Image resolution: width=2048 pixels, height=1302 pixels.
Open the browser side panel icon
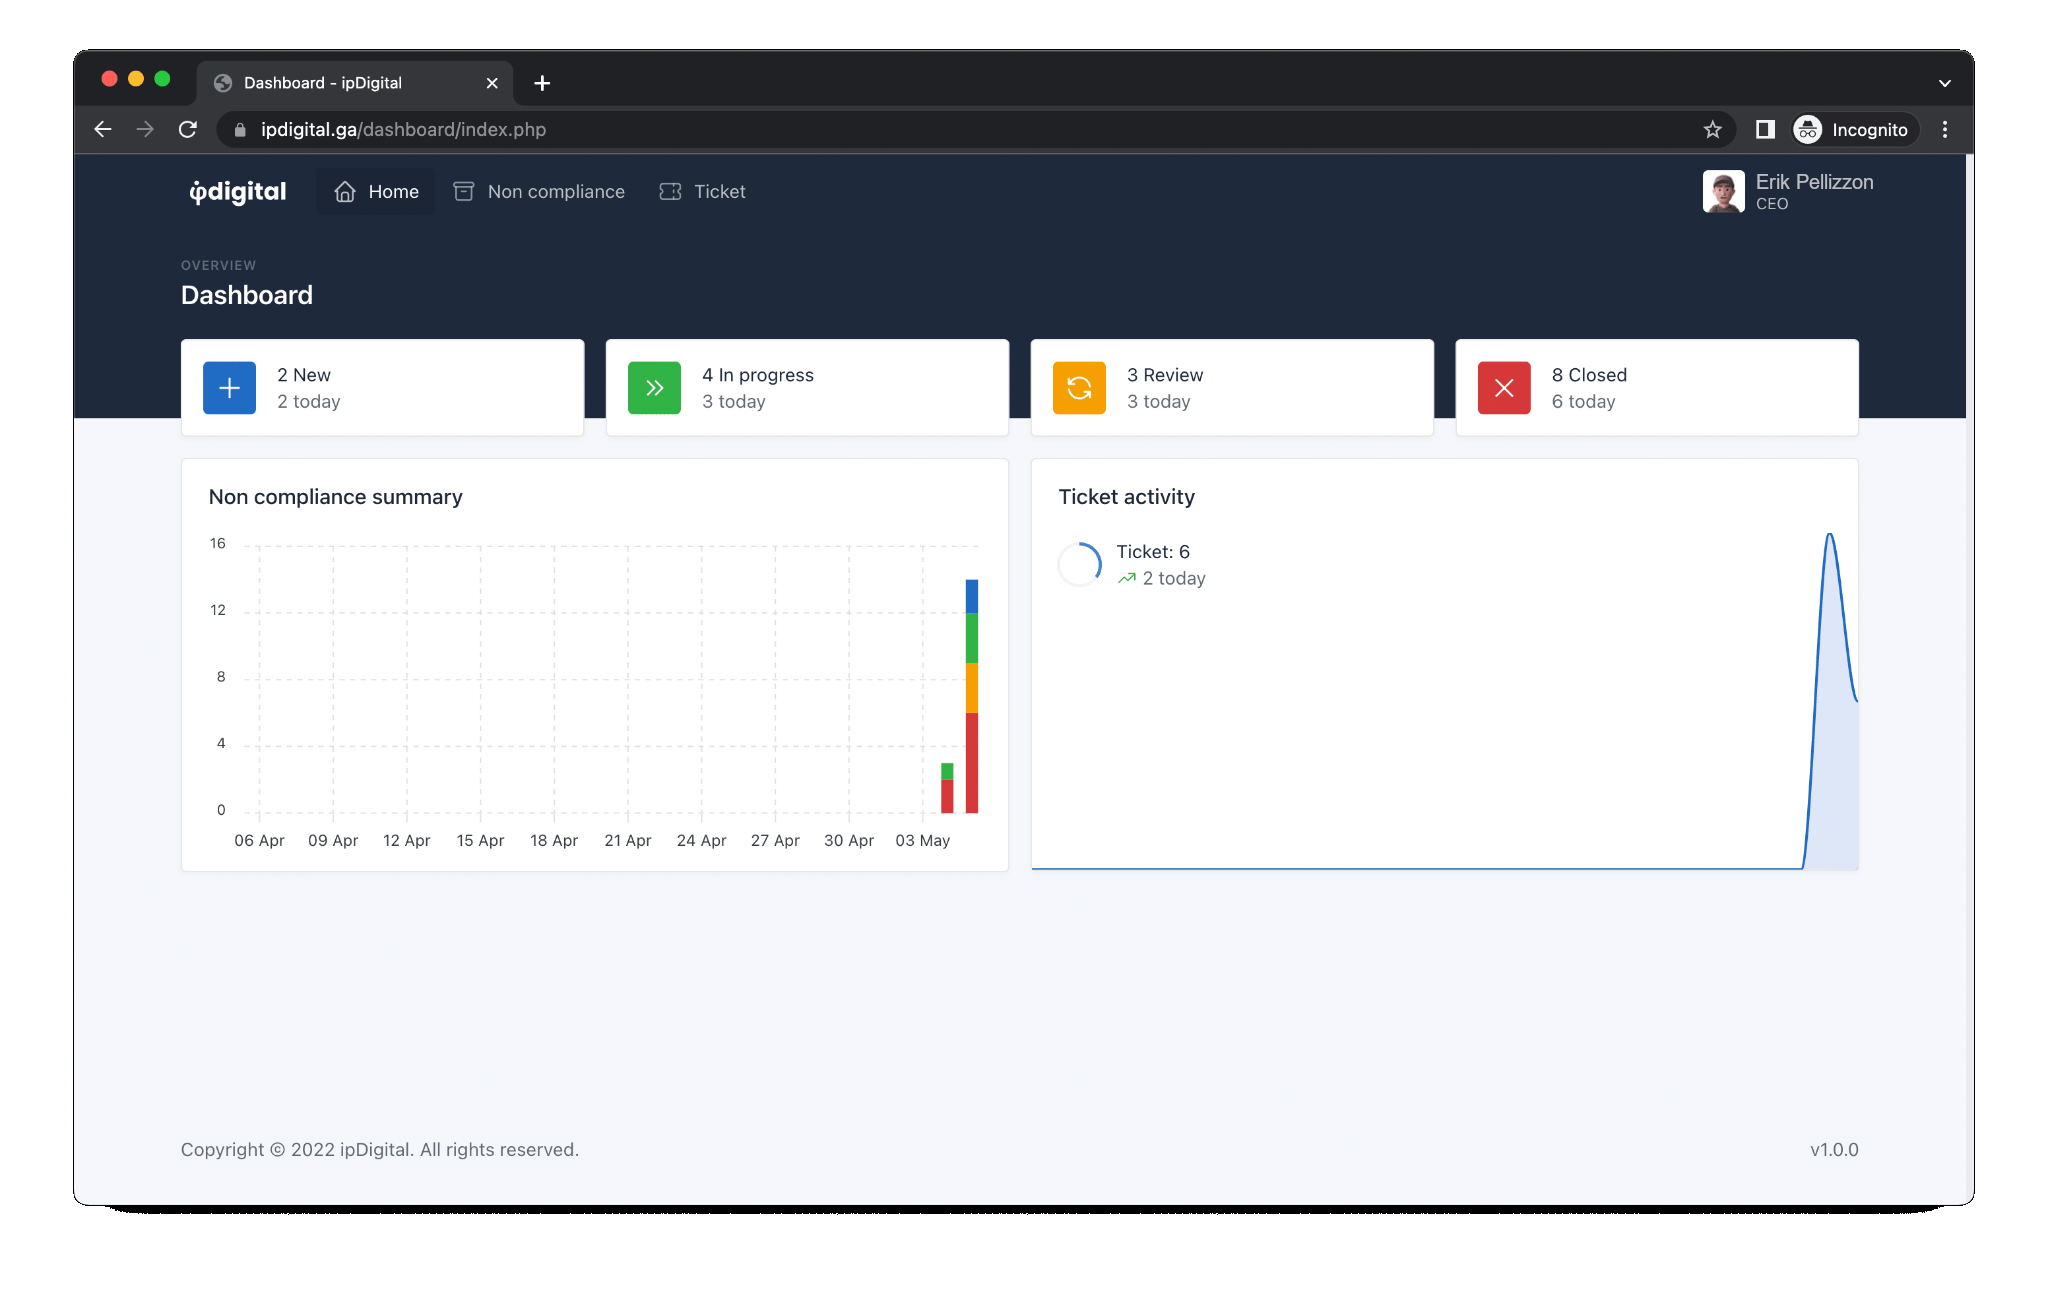tap(1765, 130)
